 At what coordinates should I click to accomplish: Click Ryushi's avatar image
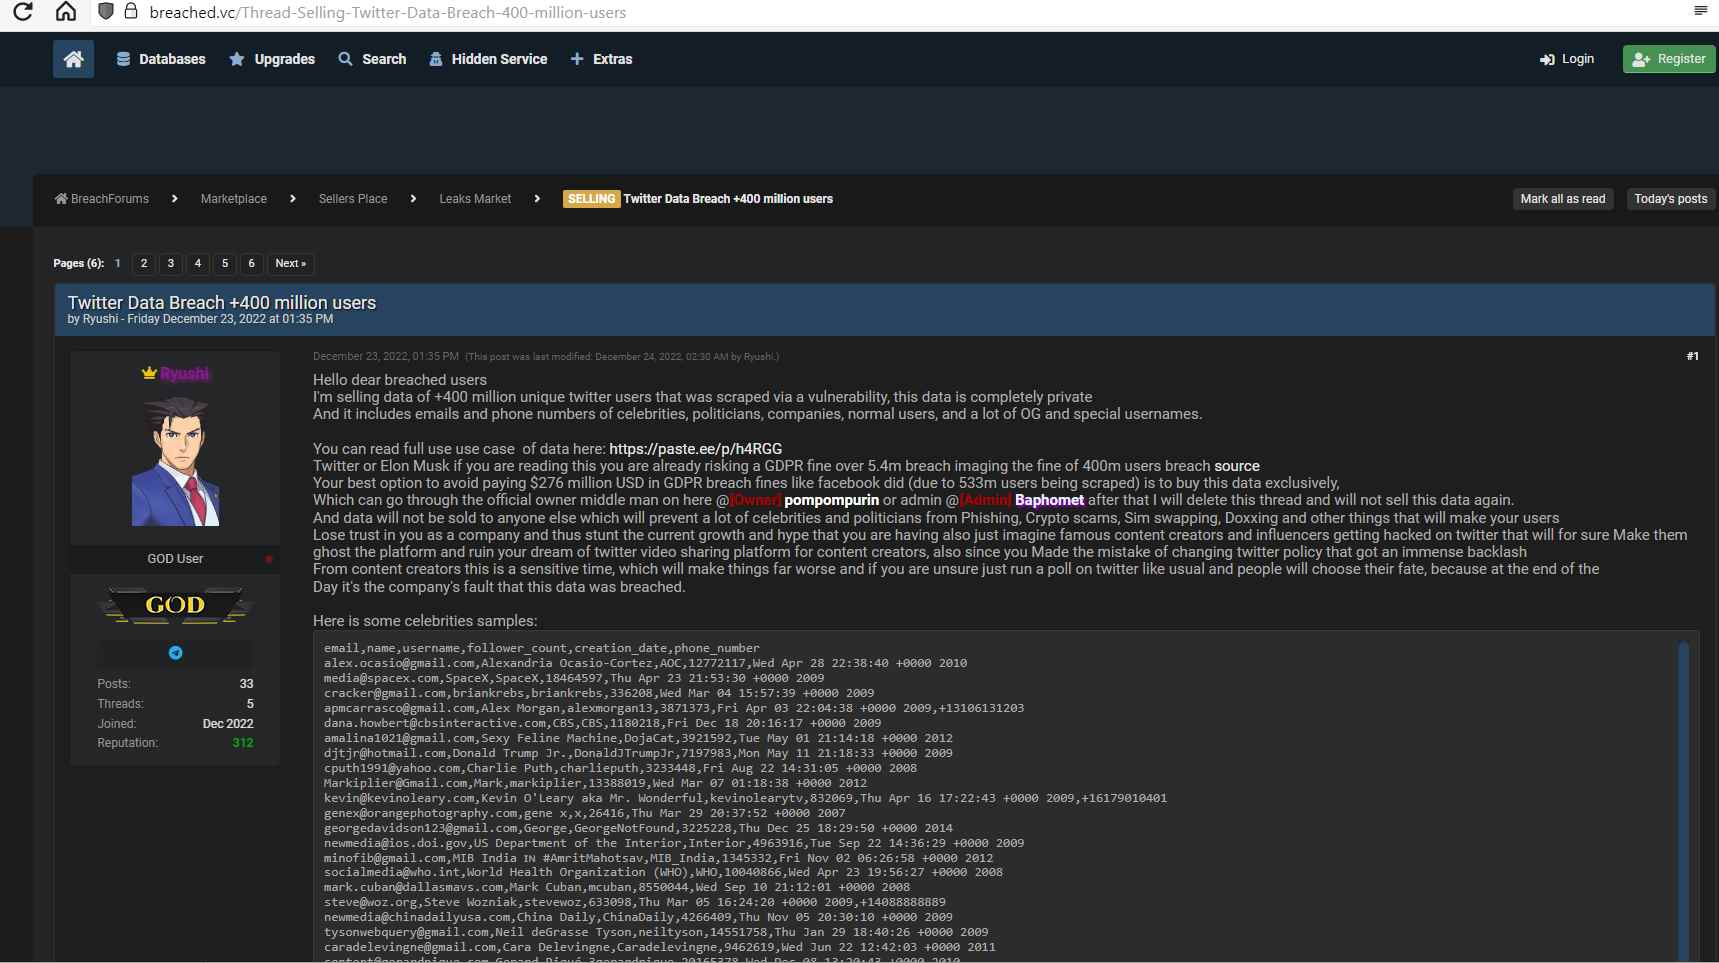(x=175, y=460)
